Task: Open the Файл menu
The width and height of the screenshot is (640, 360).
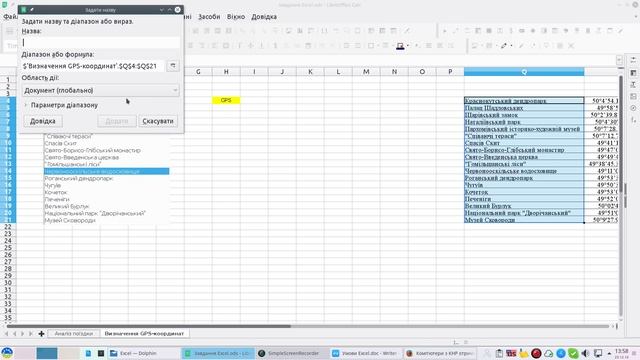Action: (10, 17)
